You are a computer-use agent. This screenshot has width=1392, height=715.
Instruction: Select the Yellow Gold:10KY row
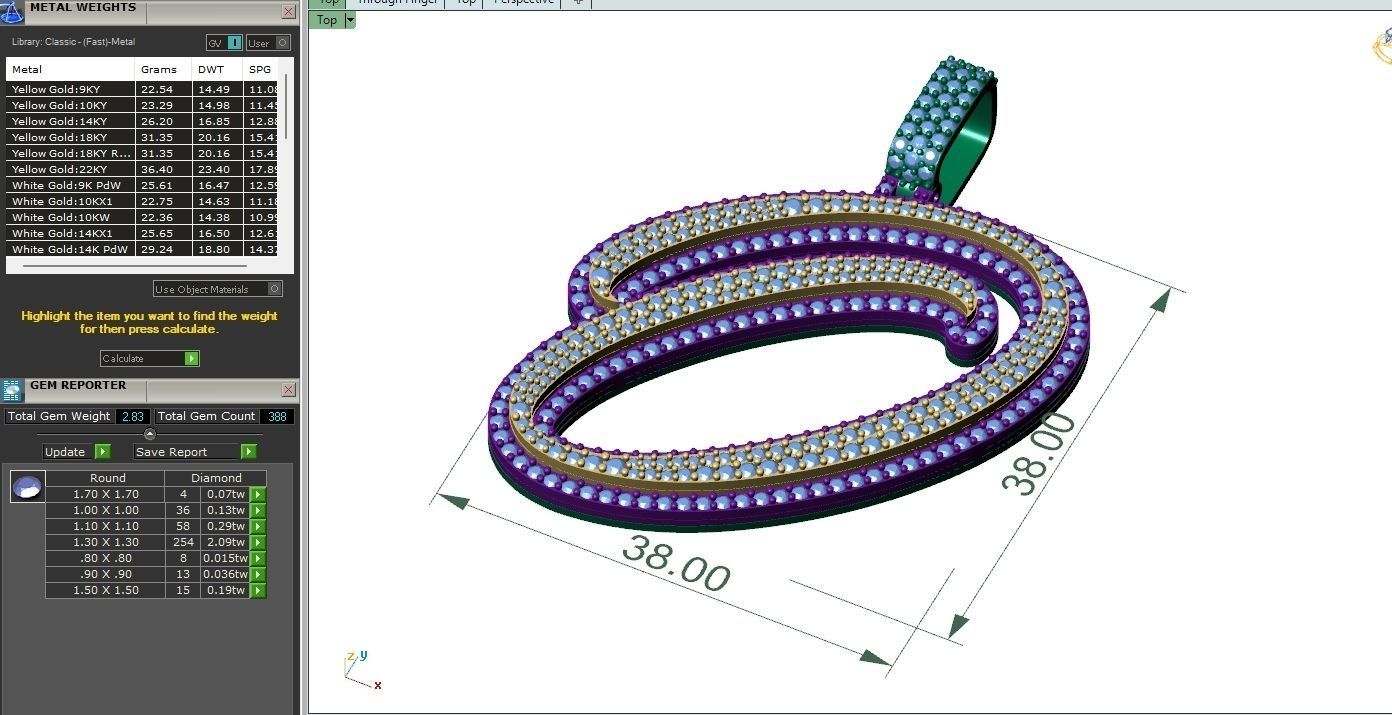pyautogui.click(x=143, y=105)
